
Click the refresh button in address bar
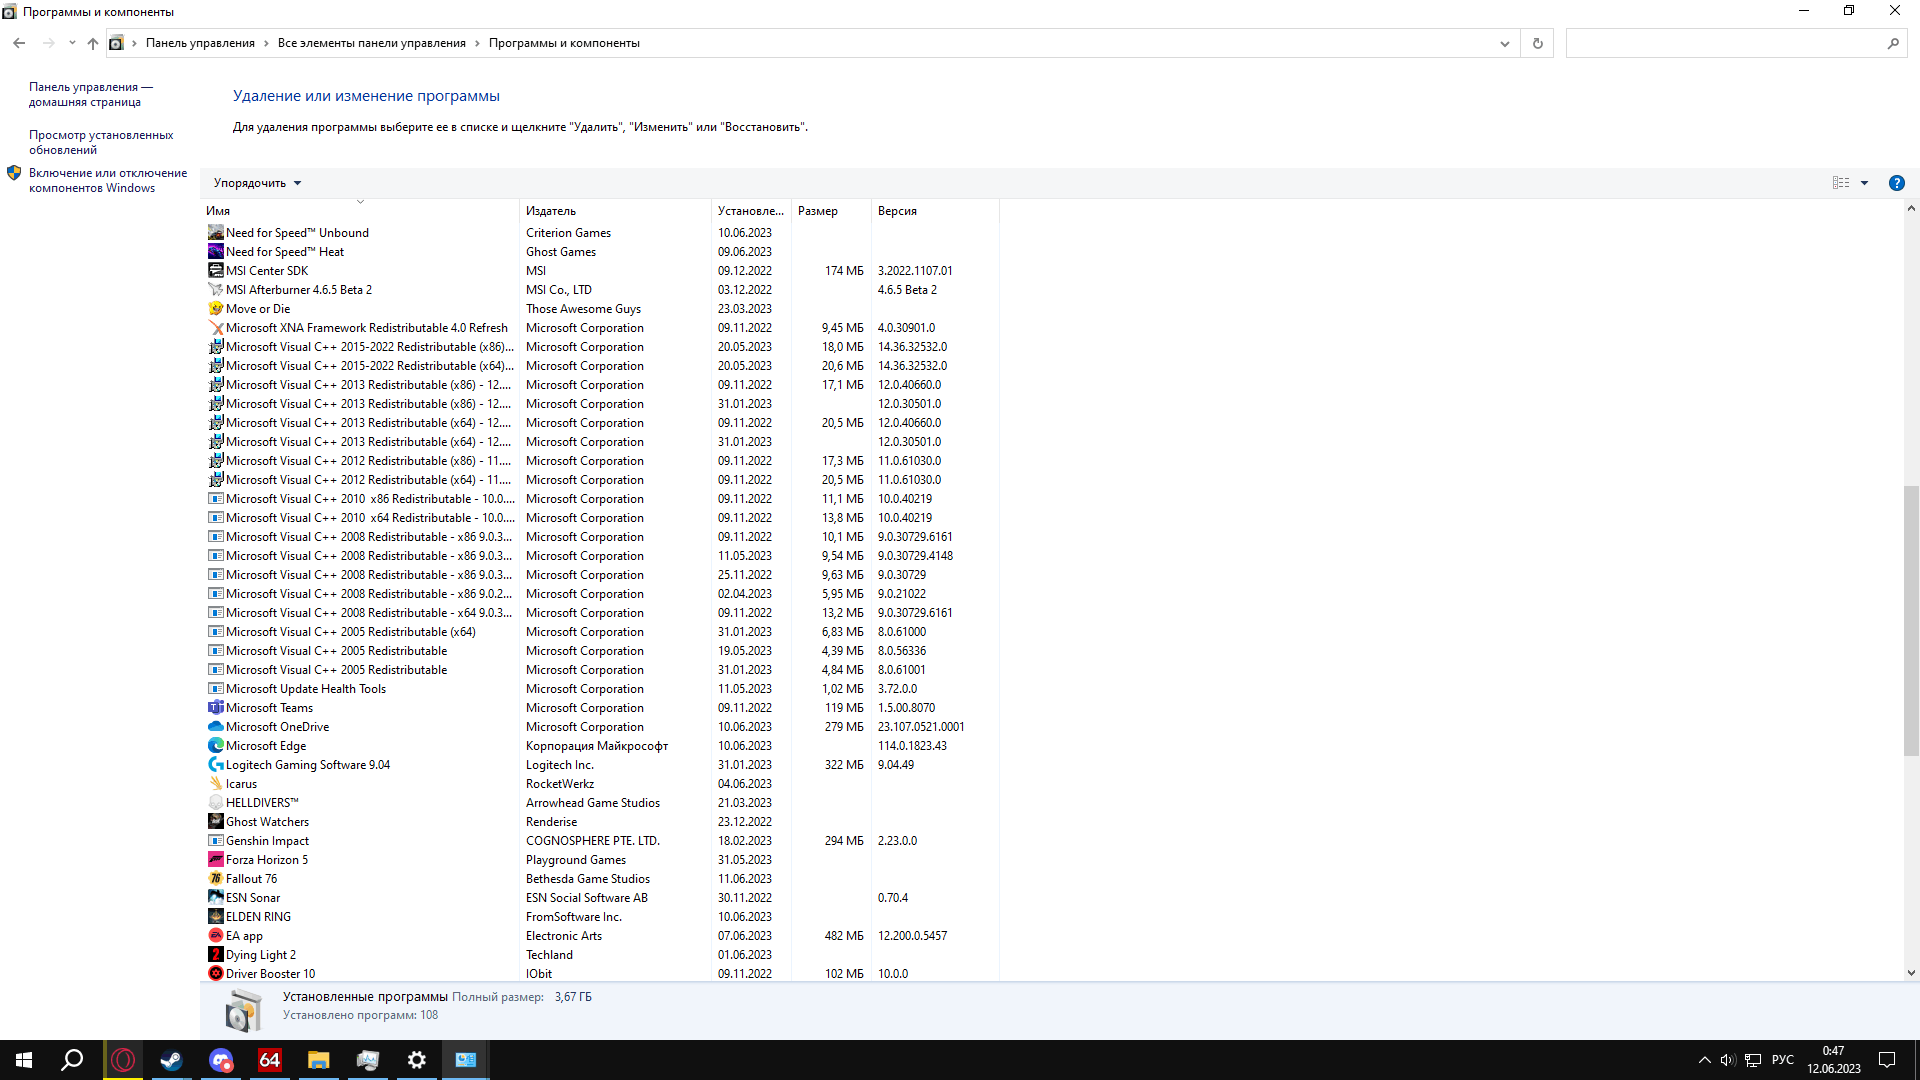tap(1537, 43)
